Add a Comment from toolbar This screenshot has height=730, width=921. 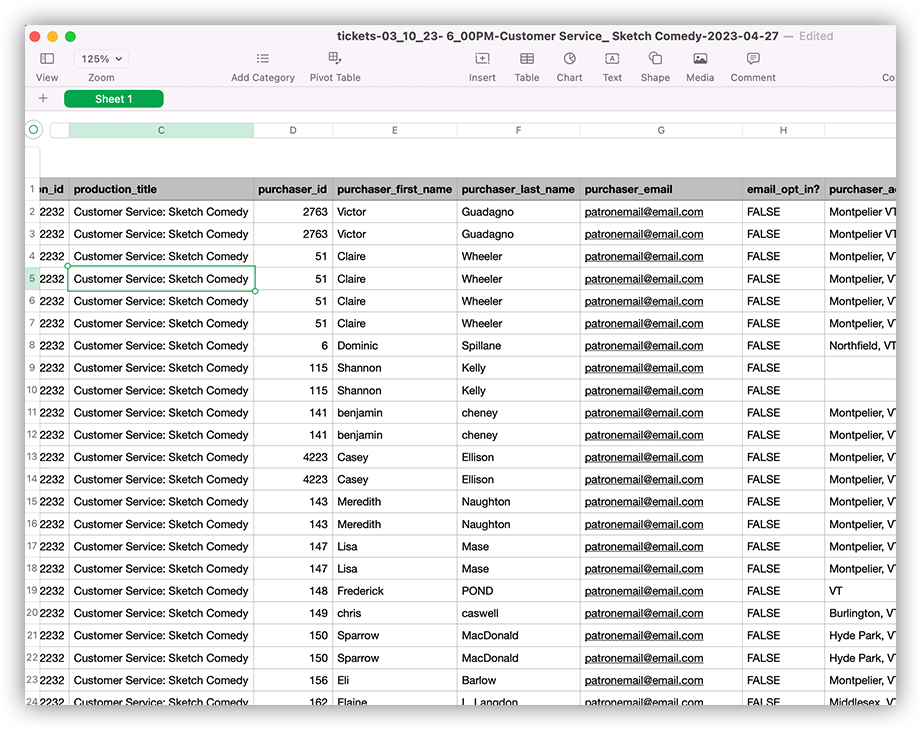tap(752, 59)
